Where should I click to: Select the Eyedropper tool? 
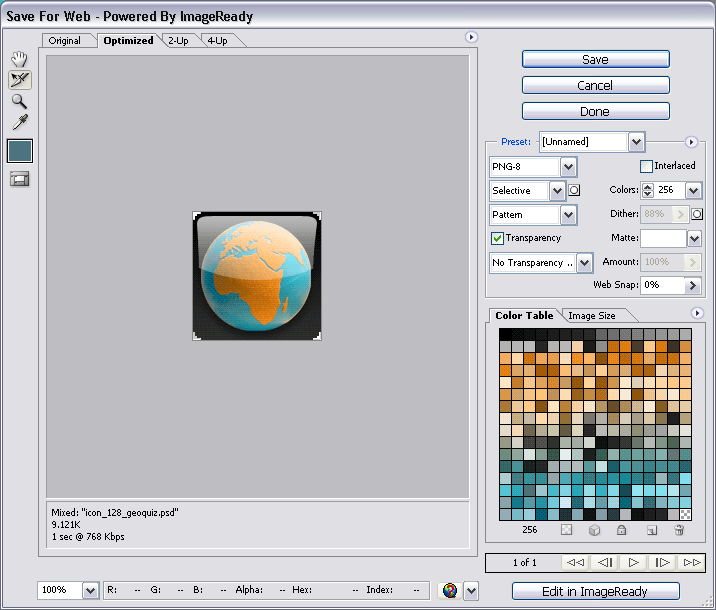(20, 122)
